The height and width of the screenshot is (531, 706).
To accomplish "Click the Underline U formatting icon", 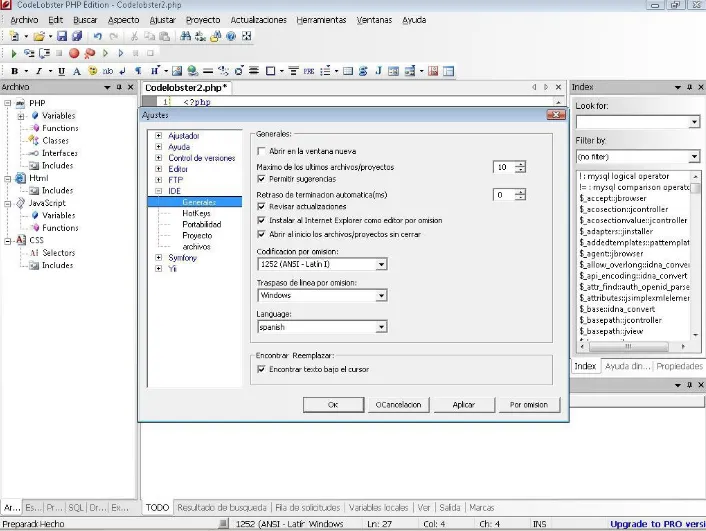I will (61, 71).
